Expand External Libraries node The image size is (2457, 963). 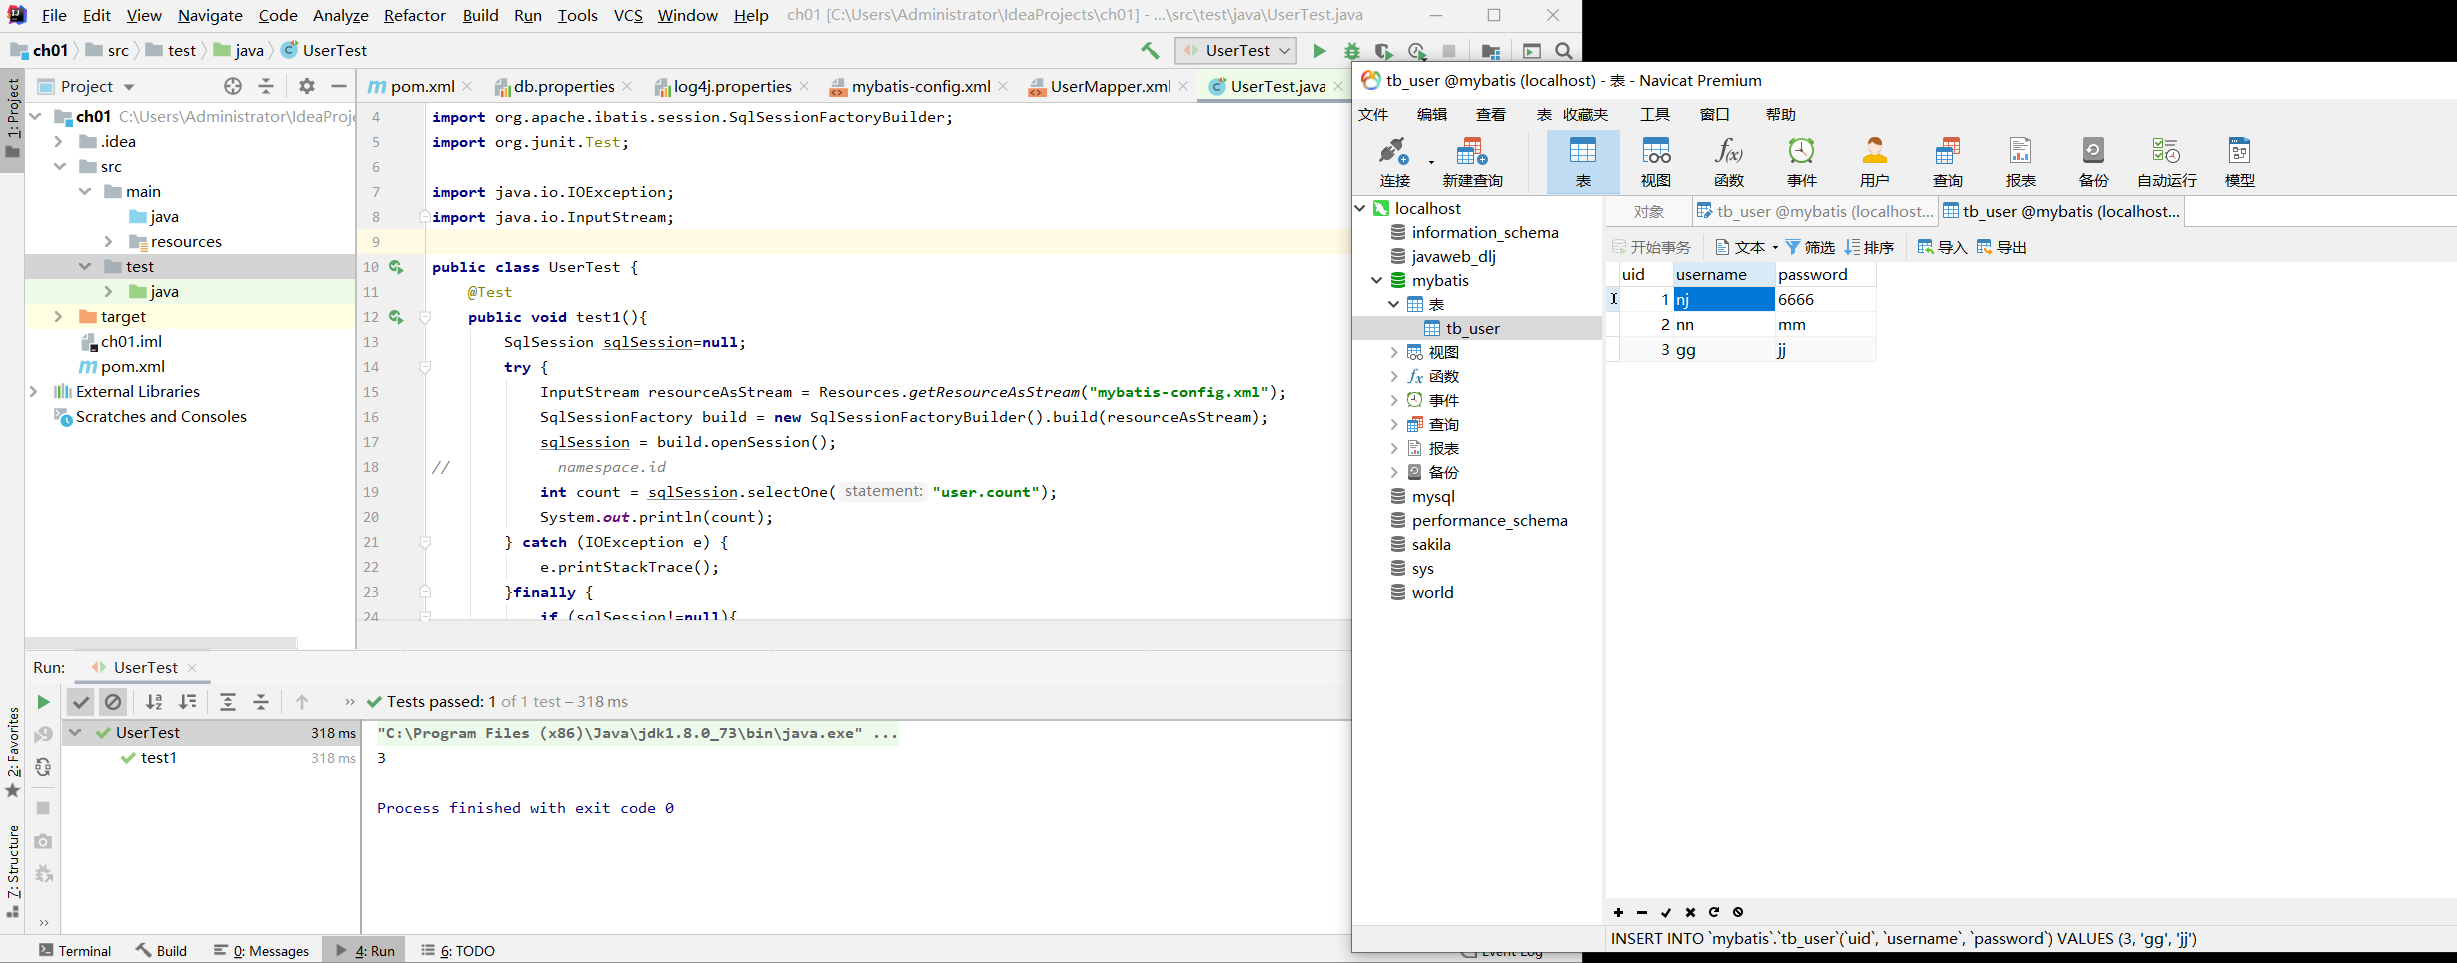point(34,391)
